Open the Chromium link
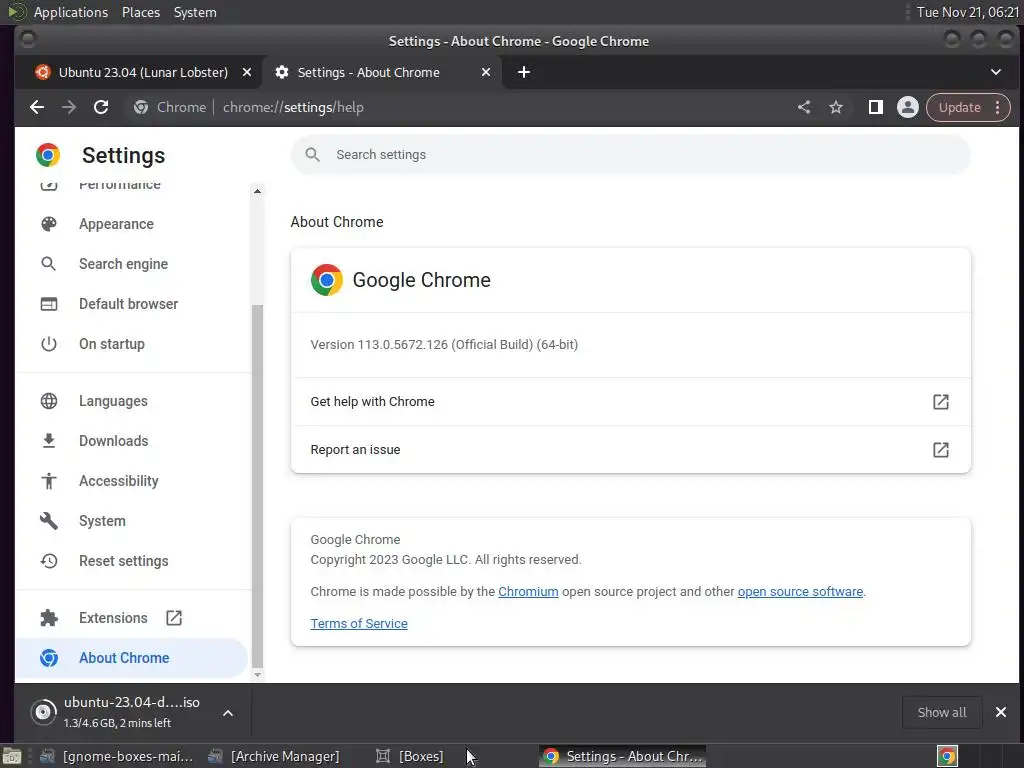The height and width of the screenshot is (768, 1024). pos(528,592)
